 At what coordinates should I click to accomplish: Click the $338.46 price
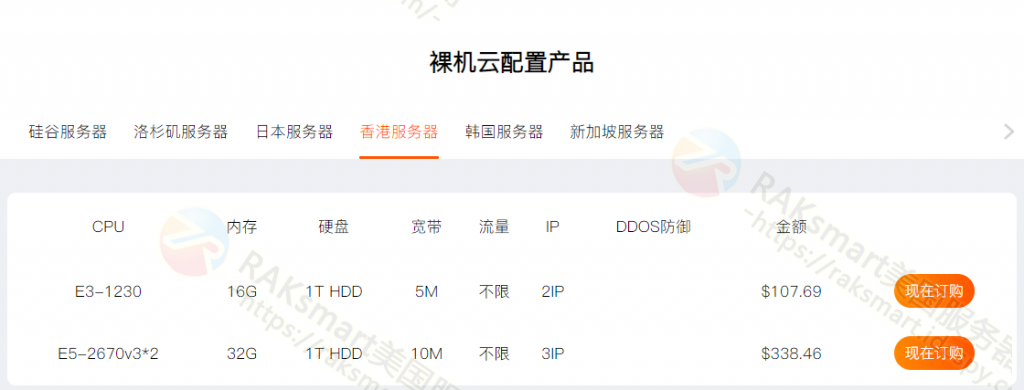(x=792, y=354)
